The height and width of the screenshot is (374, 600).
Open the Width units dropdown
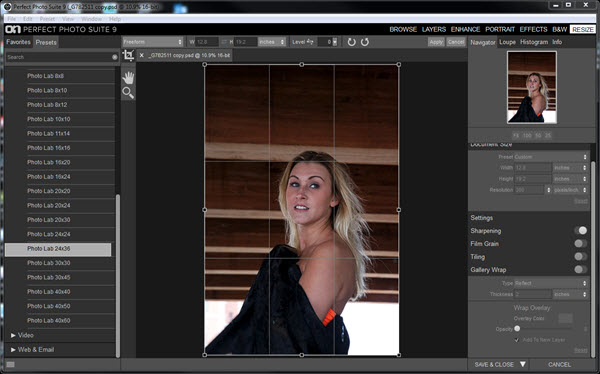(570, 168)
